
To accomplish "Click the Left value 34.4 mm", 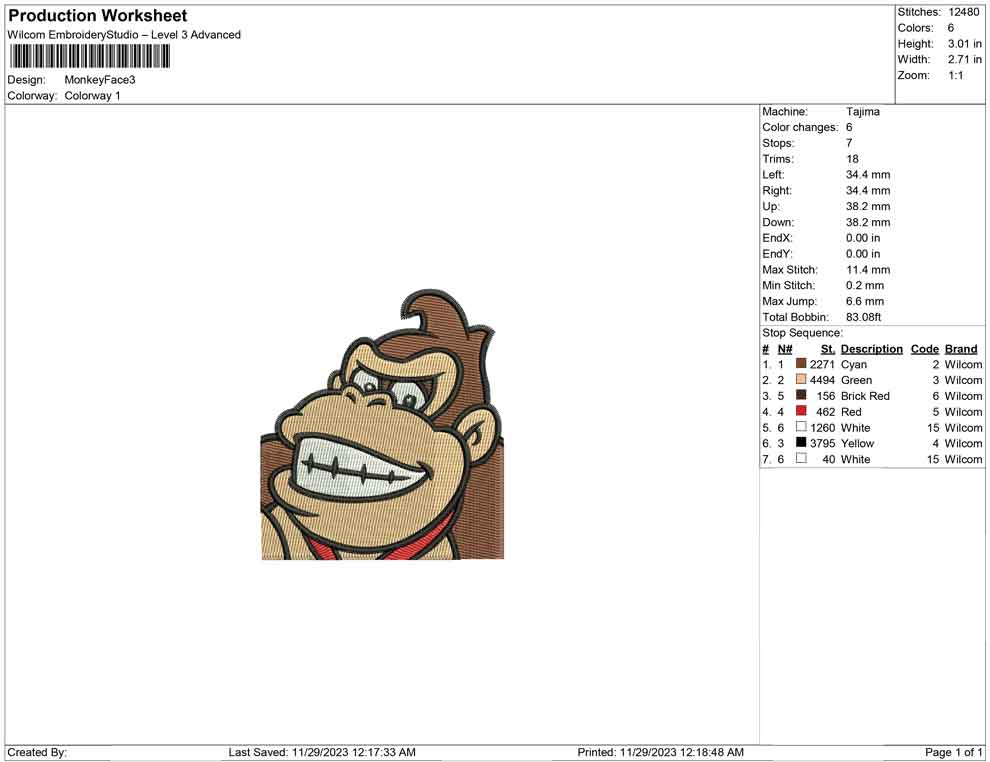I will coord(868,174).
